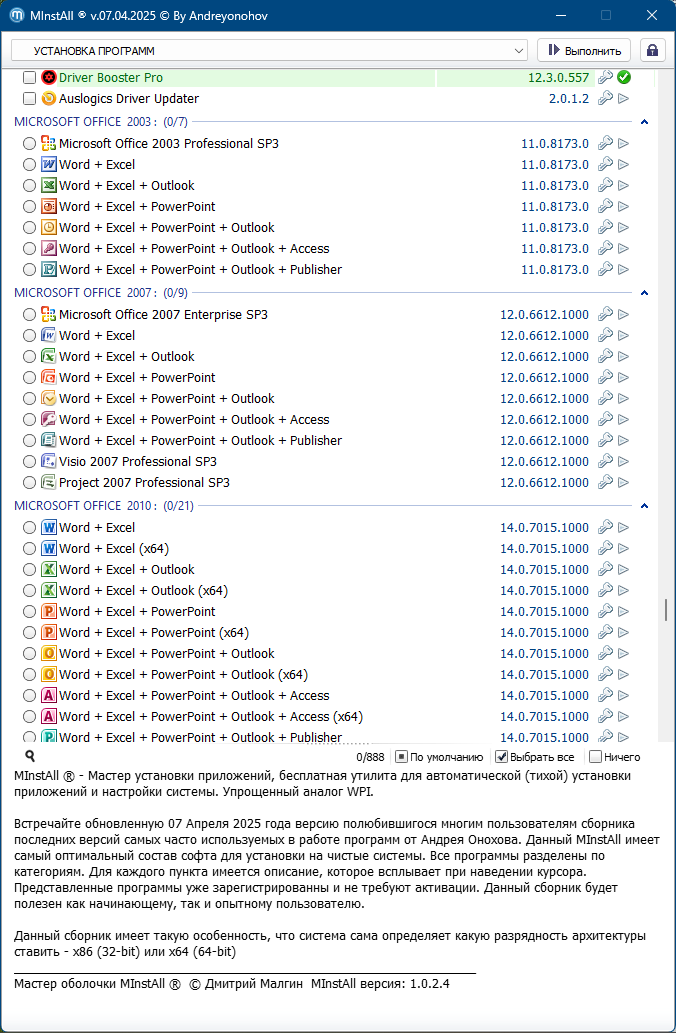Click version 2.0.1.2 of Auslogics Driver Updater
Viewport: 676px width, 1033px height.
pos(569,99)
